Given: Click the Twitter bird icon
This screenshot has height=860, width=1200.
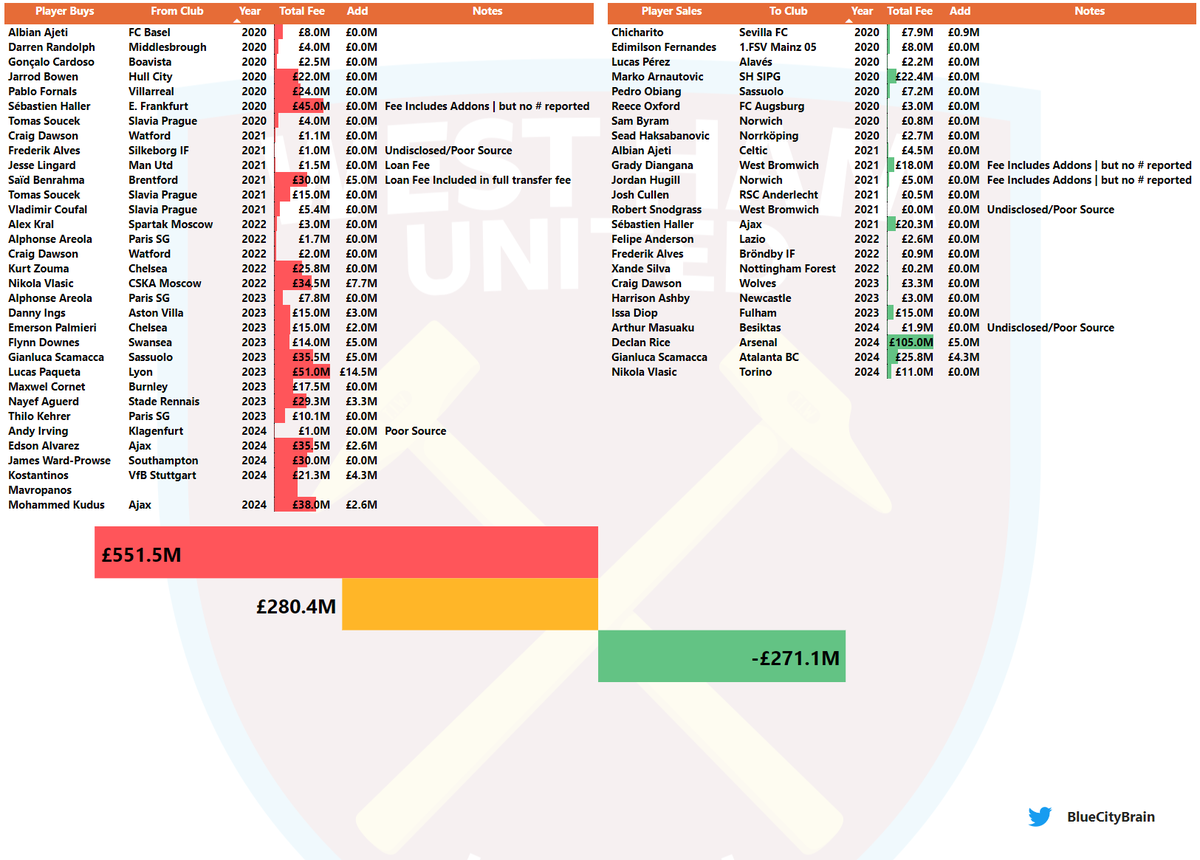Looking at the screenshot, I should pos(1040,817).
